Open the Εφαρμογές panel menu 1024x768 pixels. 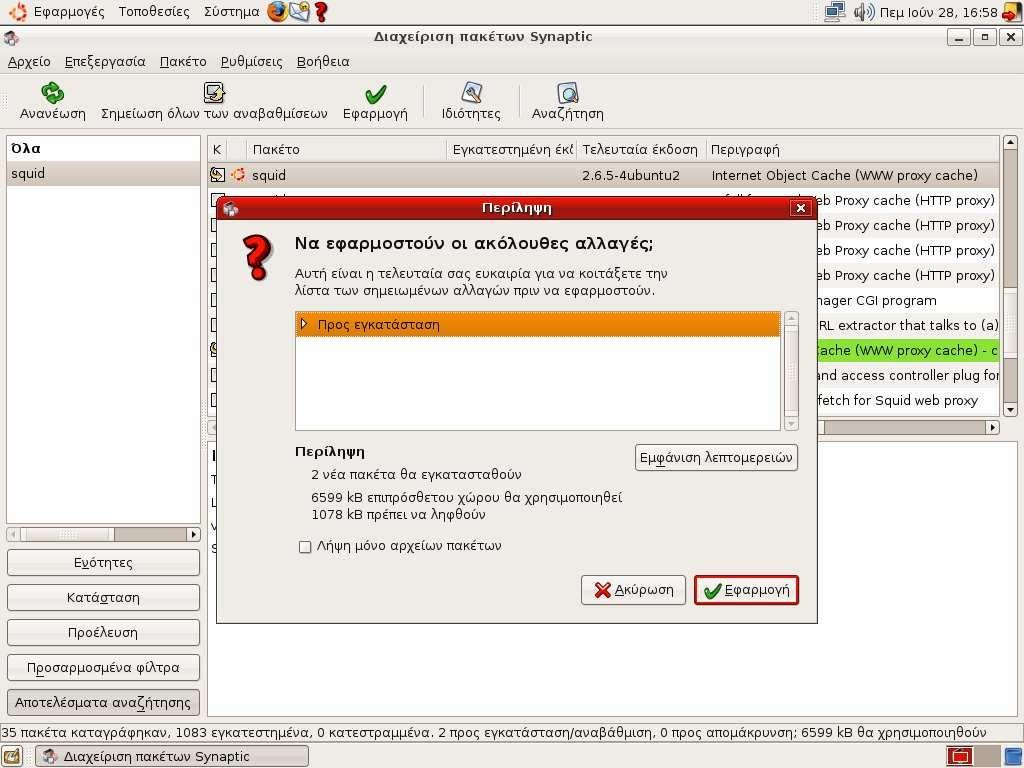pos(69,12)
